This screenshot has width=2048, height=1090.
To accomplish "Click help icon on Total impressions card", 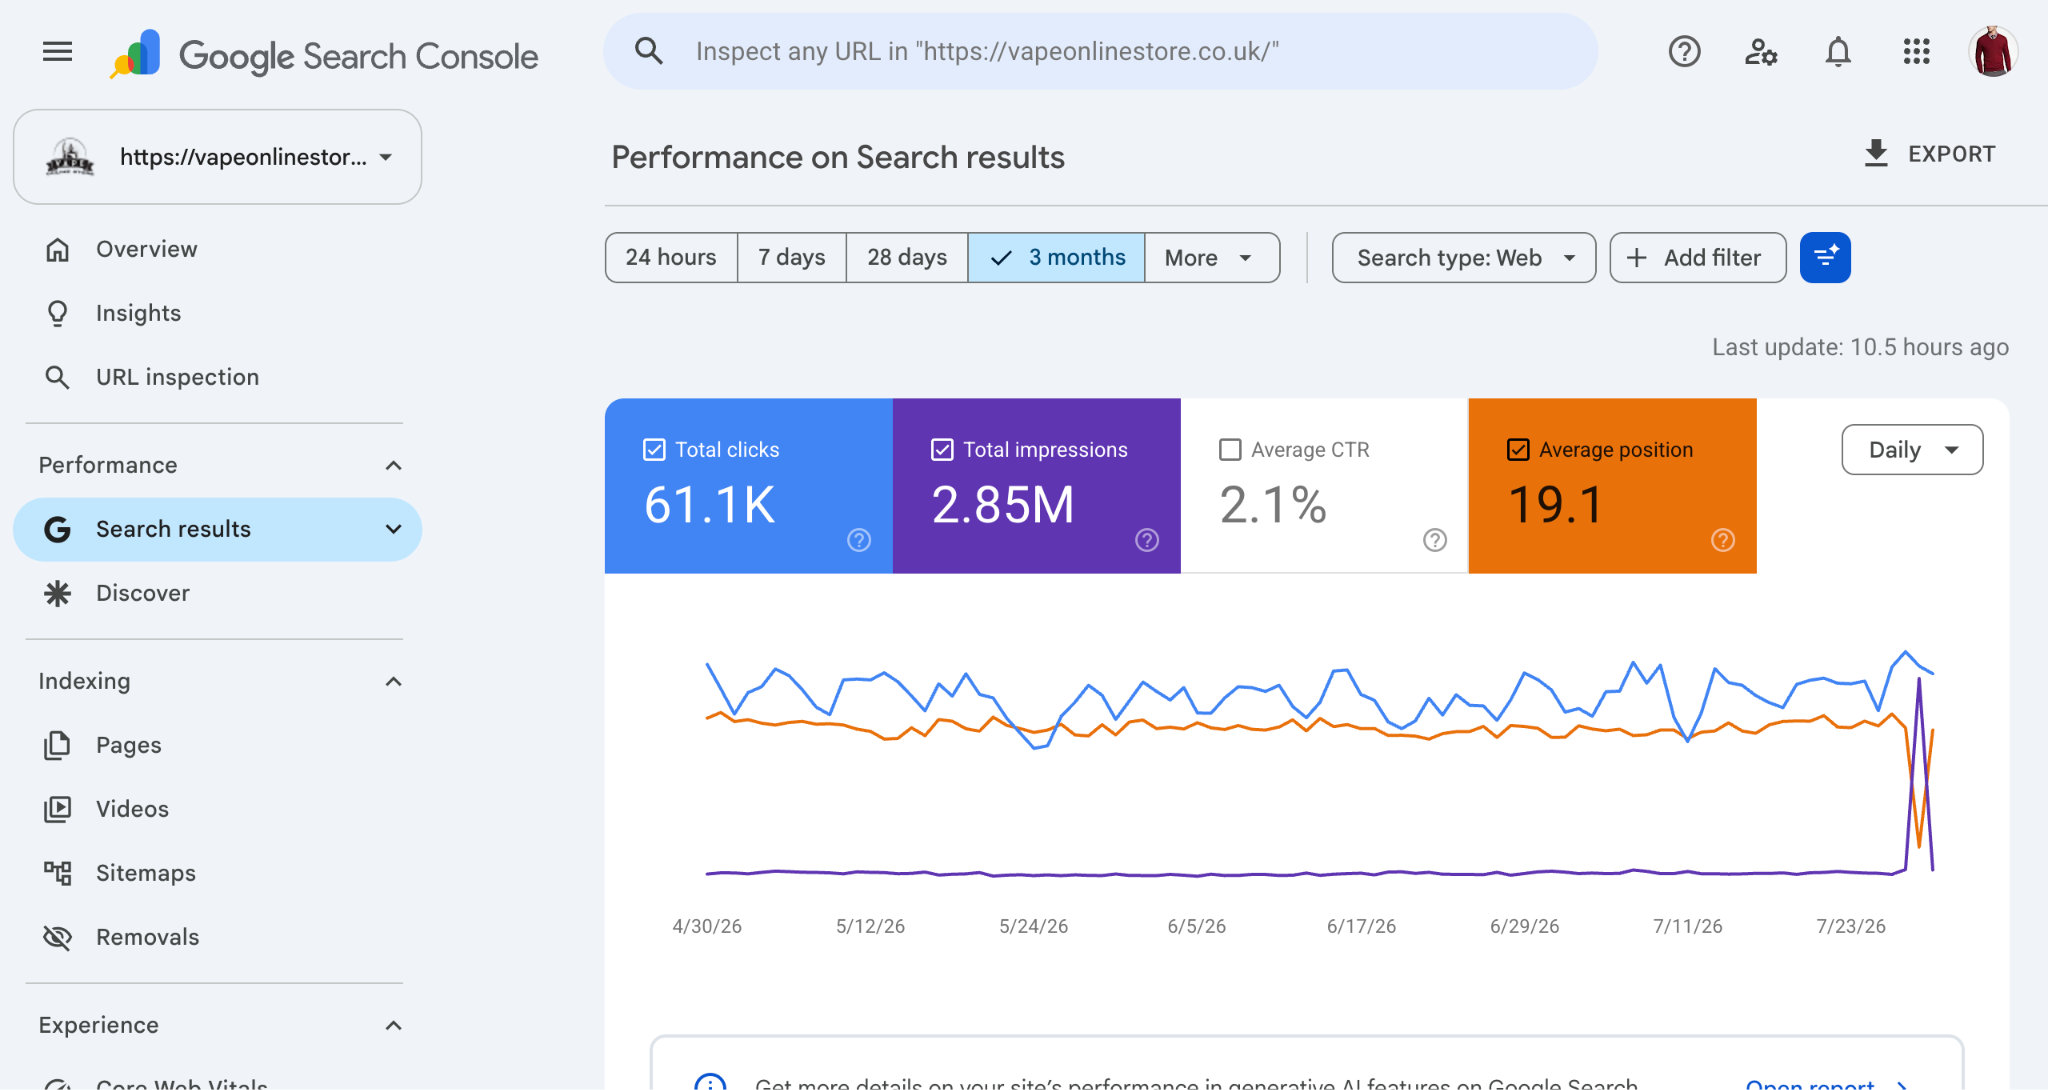I will 1147,540.
